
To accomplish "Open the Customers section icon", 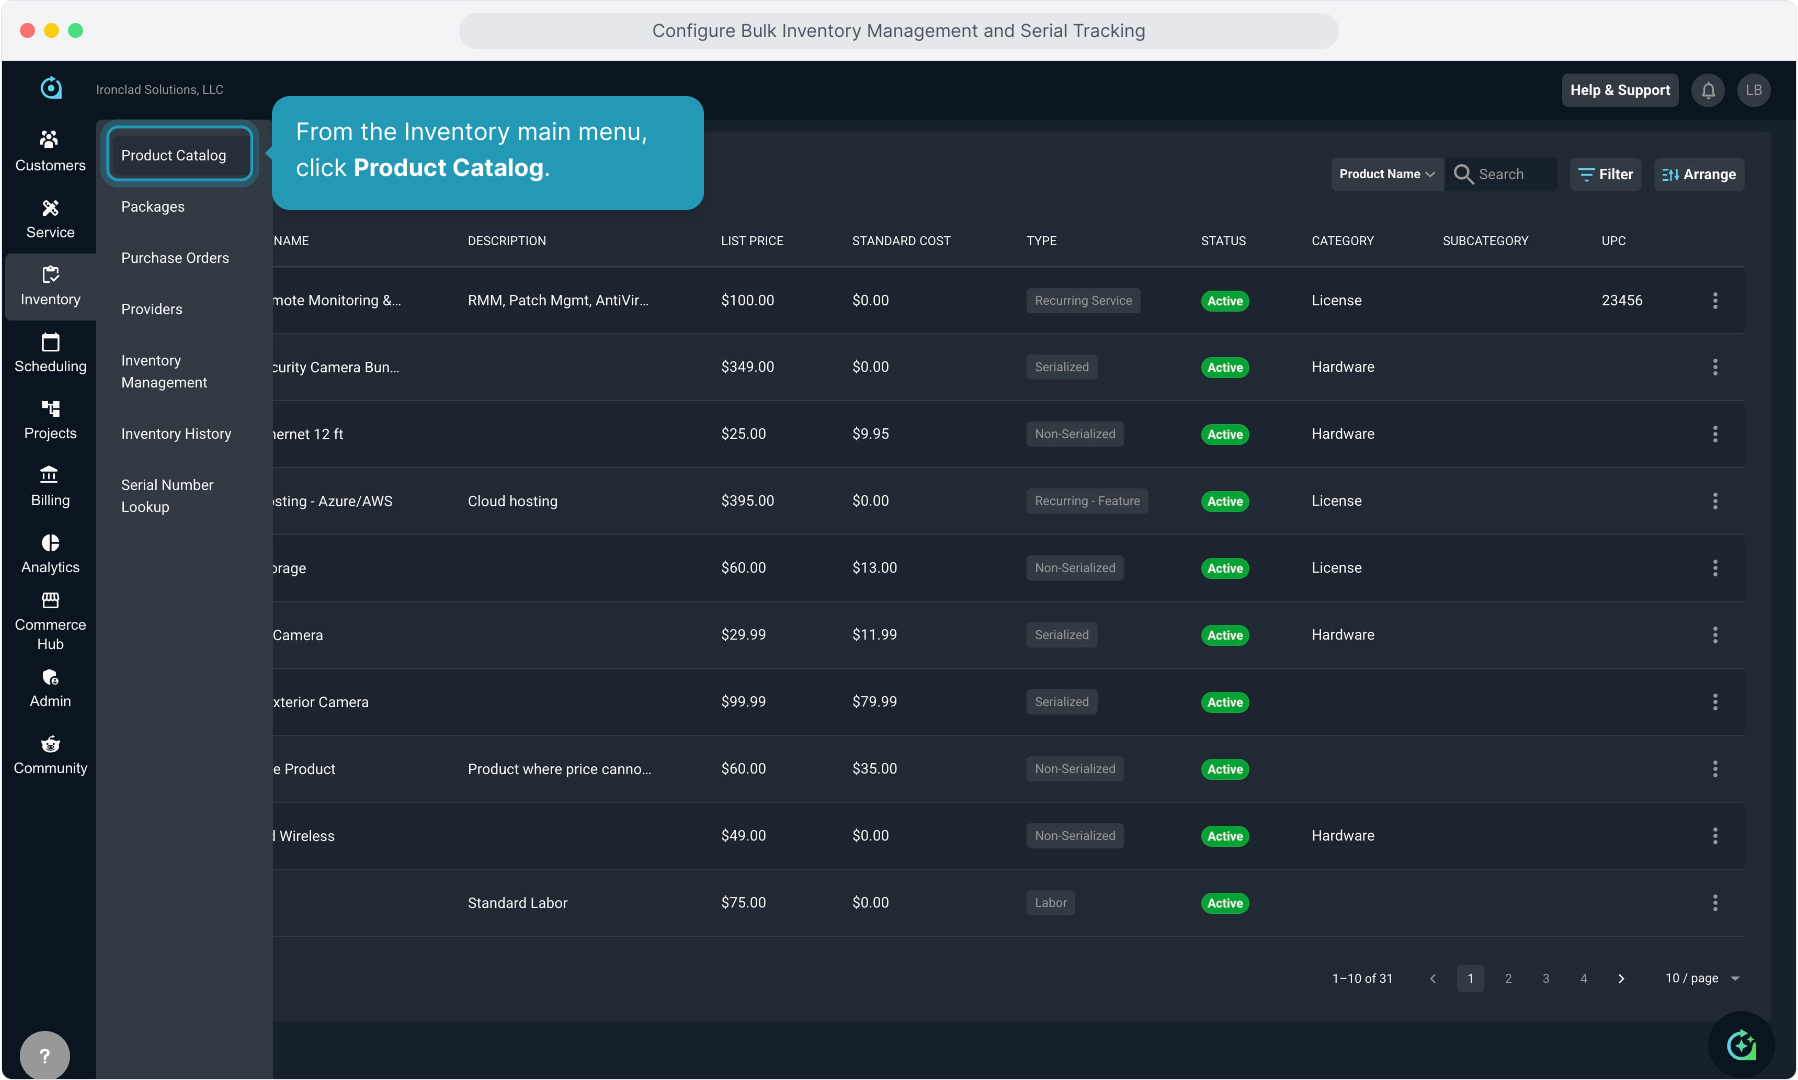I will [50, 140].
